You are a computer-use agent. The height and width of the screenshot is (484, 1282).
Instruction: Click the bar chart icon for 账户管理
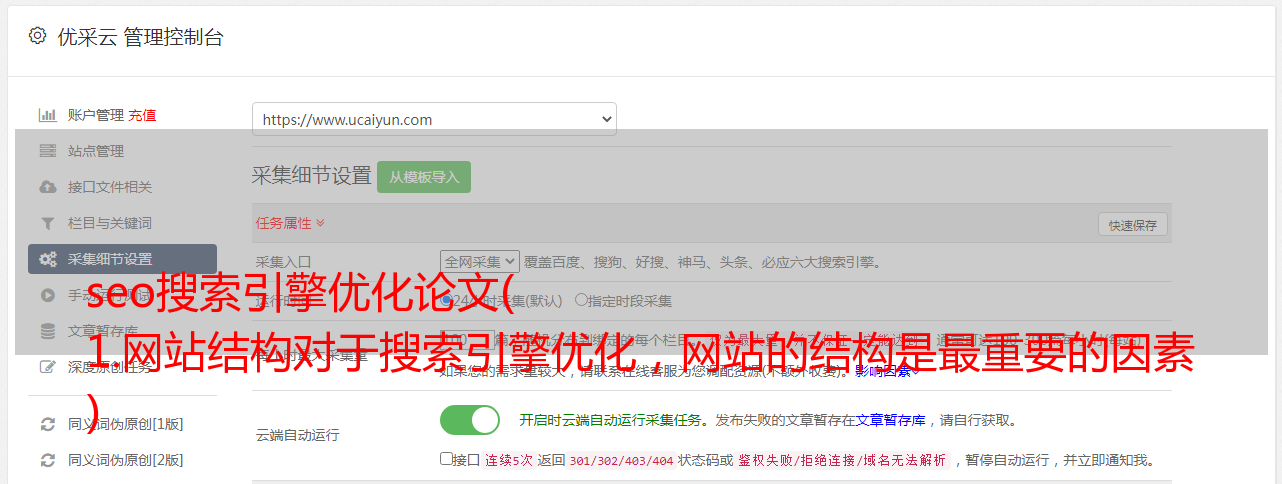47,115
